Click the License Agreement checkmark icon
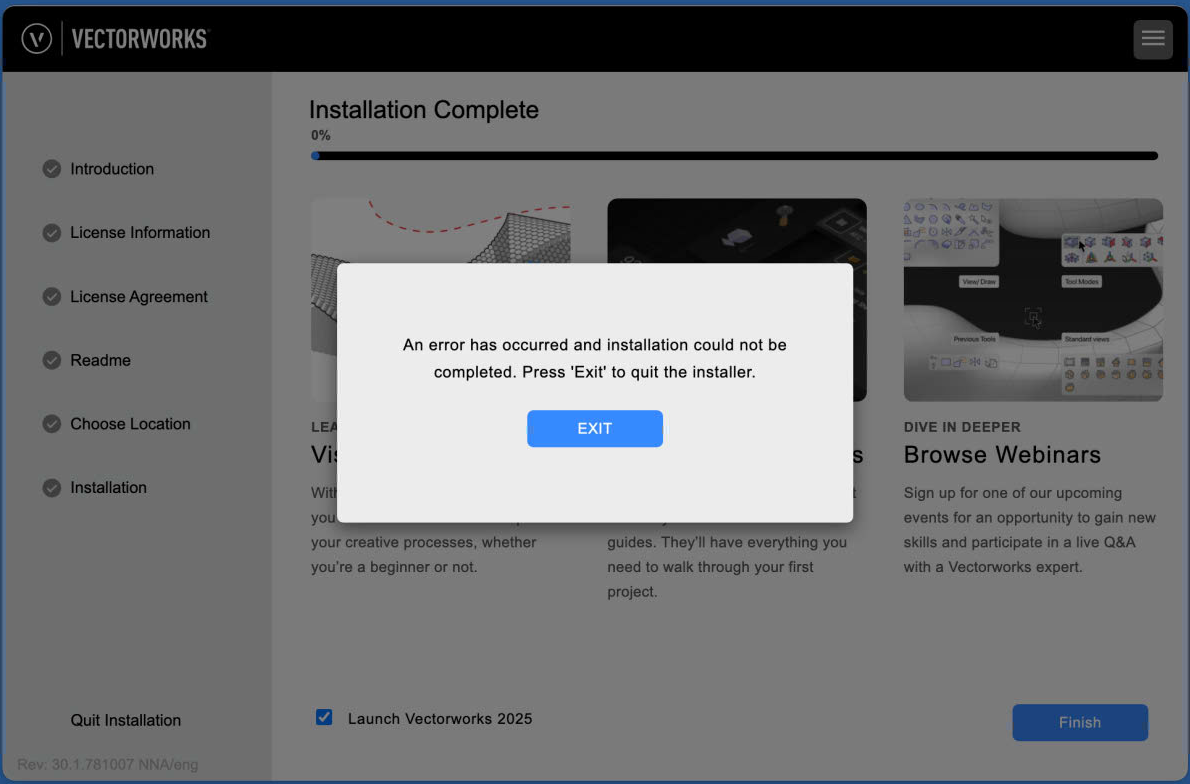 click(x=52, y=297)
